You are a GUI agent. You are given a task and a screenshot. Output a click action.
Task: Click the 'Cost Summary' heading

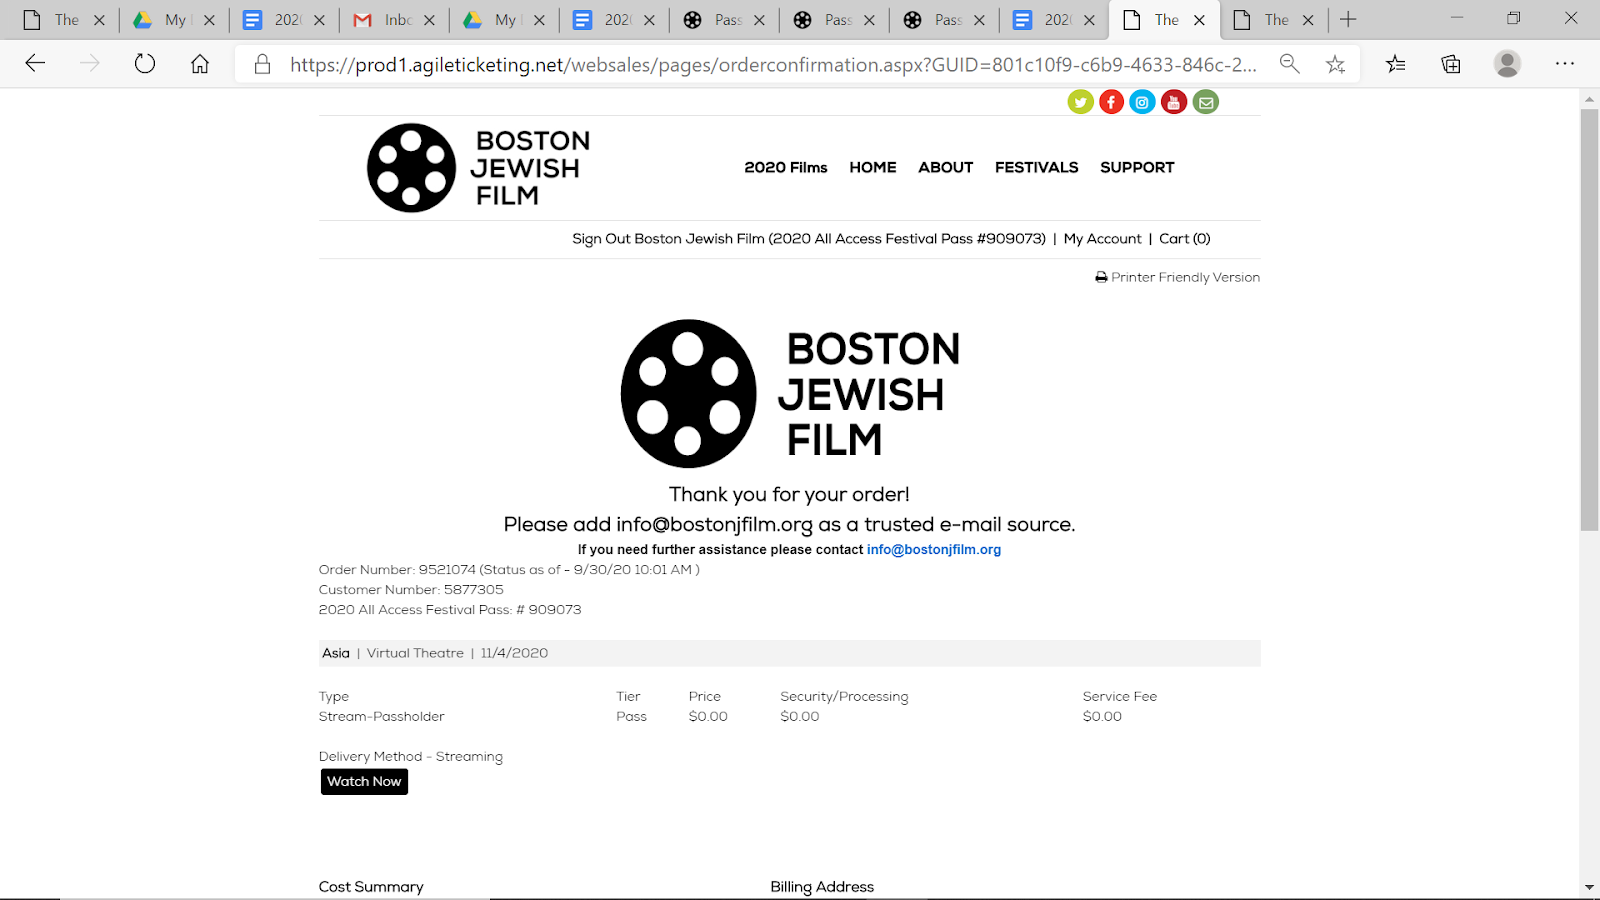coord(371,887)
